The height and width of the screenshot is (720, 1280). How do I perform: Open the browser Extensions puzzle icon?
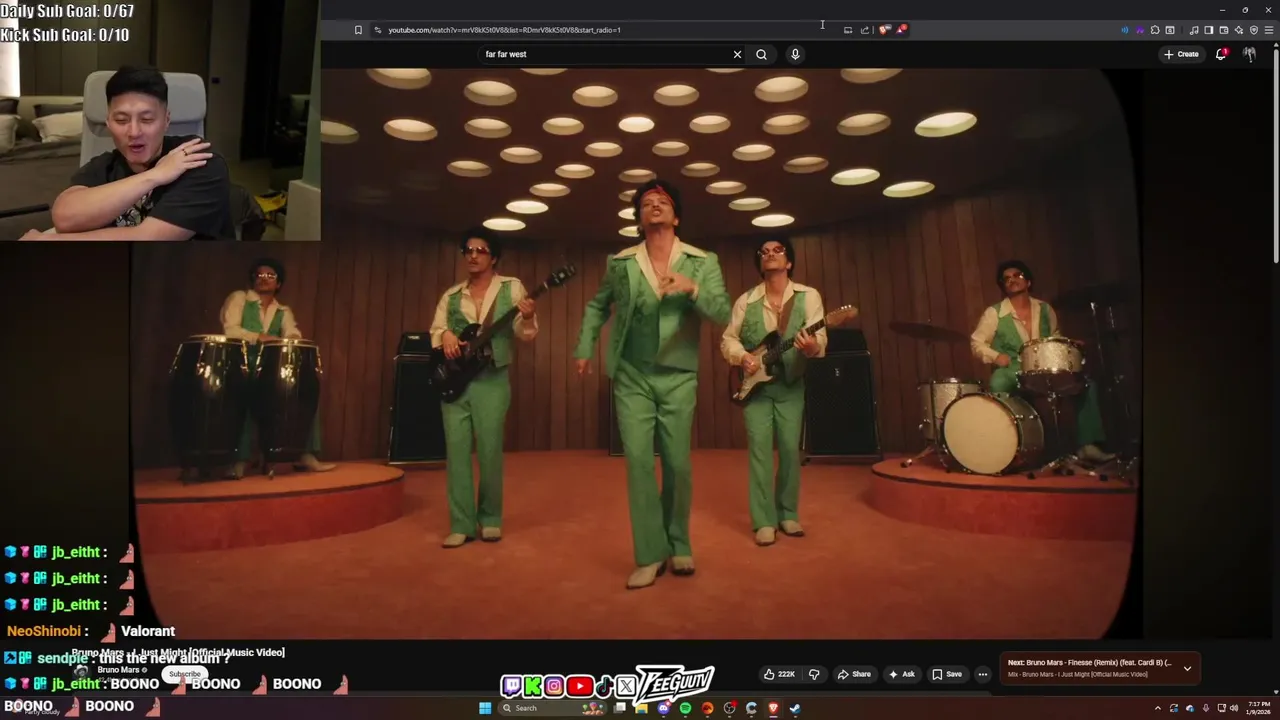[1155, 30]
